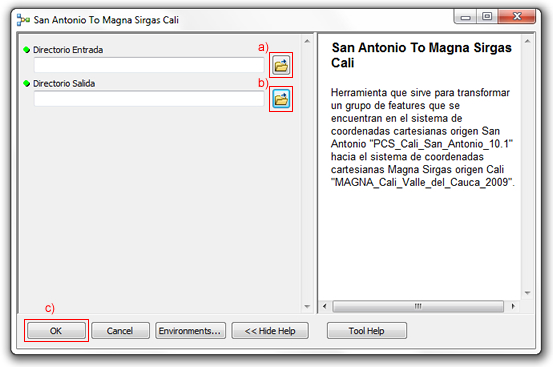Click the Directorio Salida label
Viewport: 553px width, 367px height.
click(64, 84)
